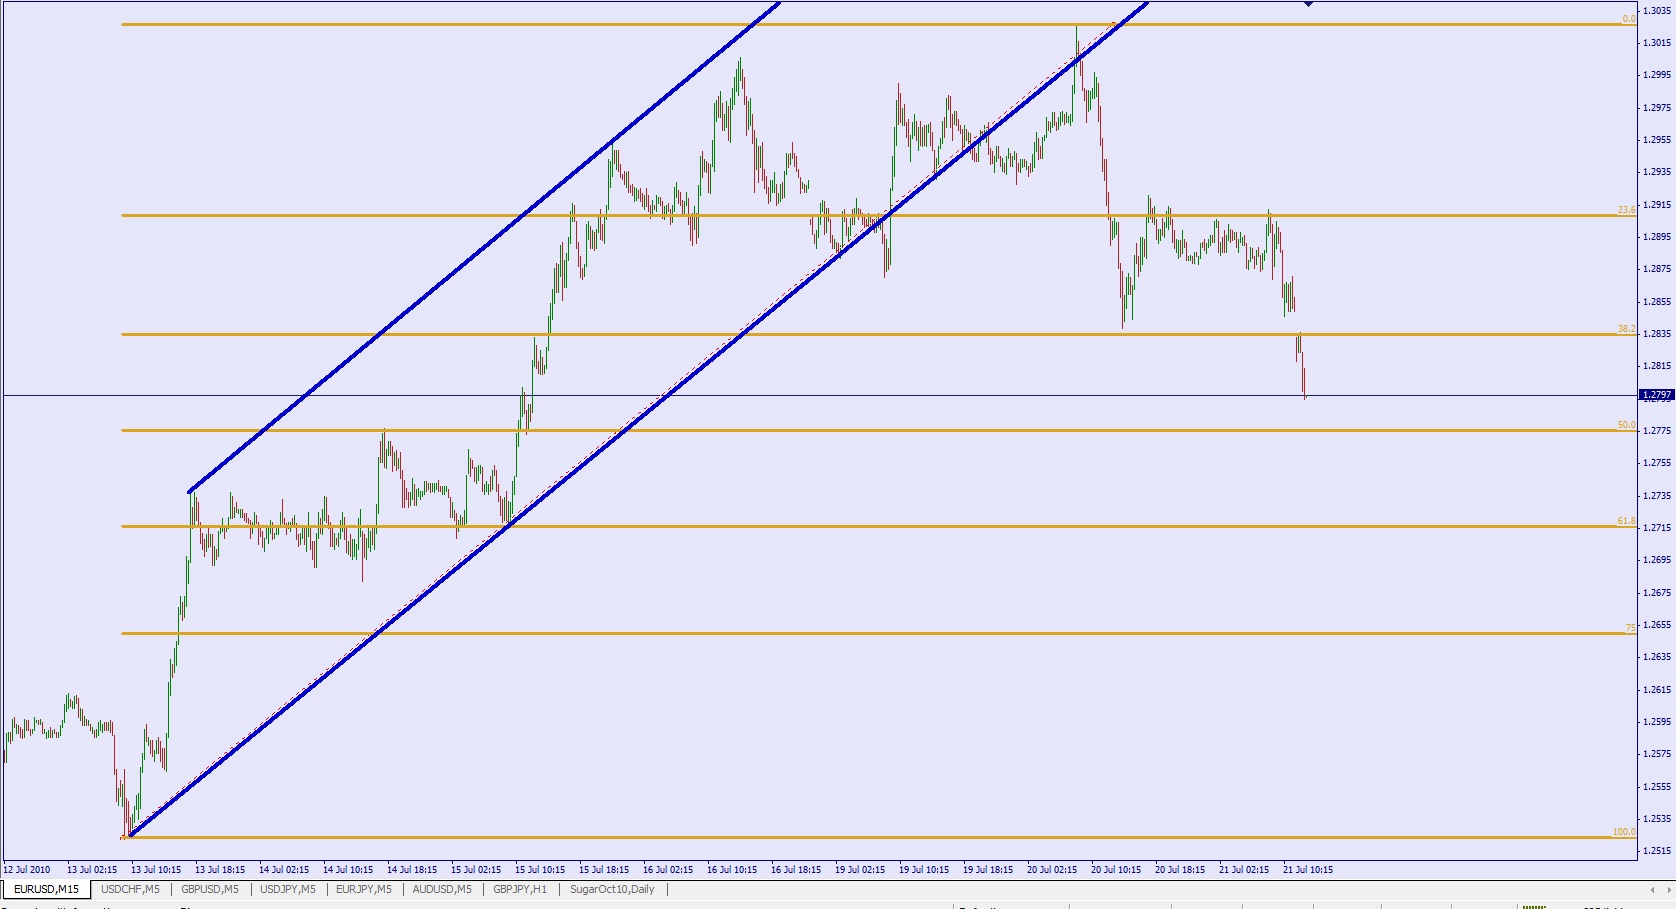This screenshot has width=1676, height=909.
Task: Click the 38.2 Fibonacci level label
Action: point(1626,329)
